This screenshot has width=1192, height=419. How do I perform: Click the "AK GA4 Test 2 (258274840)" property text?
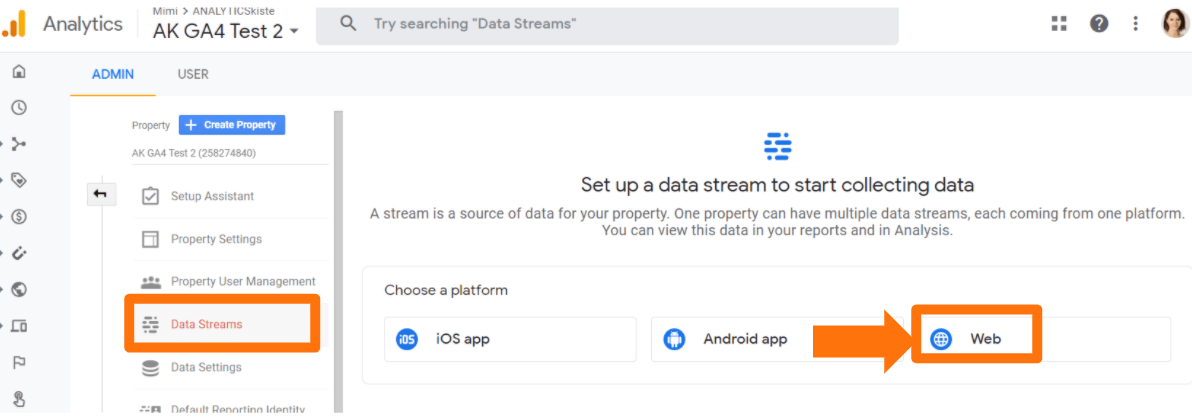click(x=194, y=153)
